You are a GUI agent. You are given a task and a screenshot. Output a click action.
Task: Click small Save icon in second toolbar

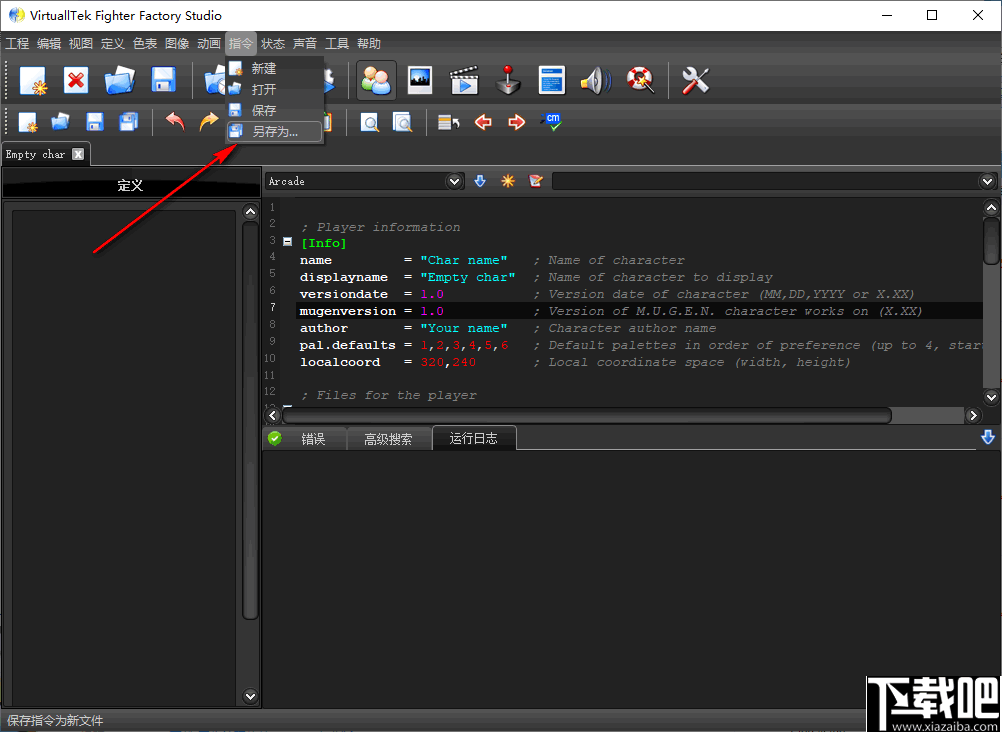click(x=95, y=121)
